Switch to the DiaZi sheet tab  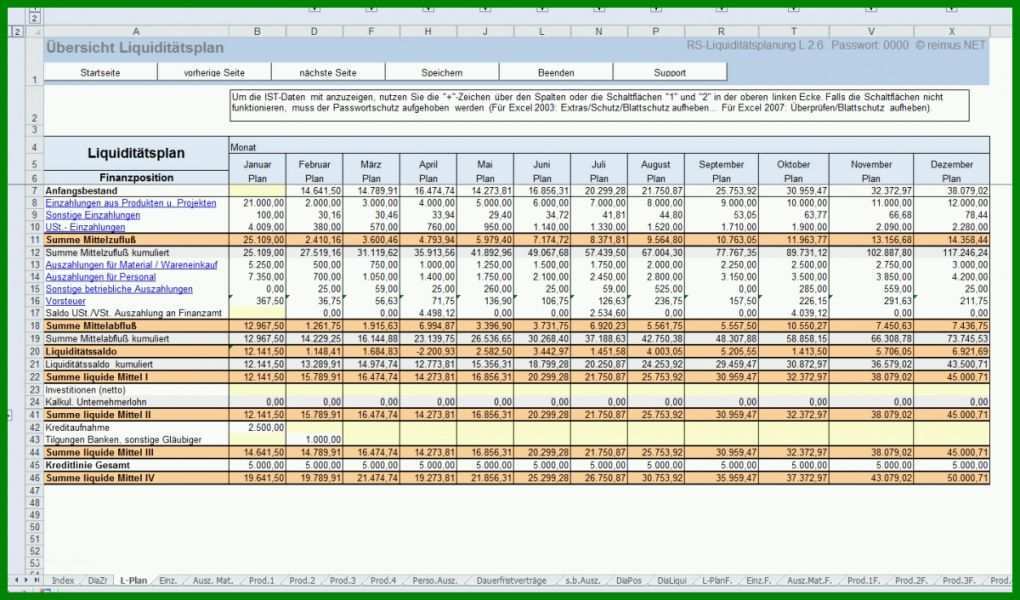(97, 580)
